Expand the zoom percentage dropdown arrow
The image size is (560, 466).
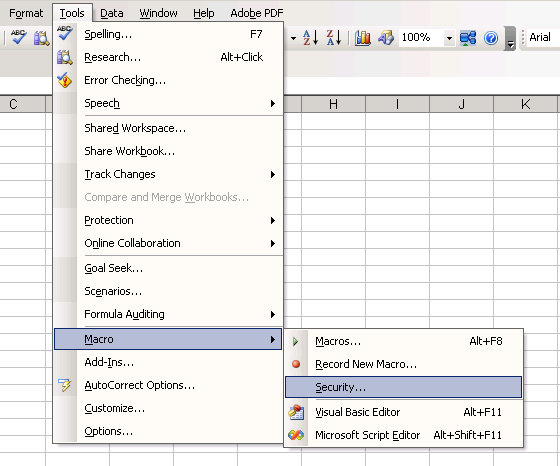[x=449, y=37]
